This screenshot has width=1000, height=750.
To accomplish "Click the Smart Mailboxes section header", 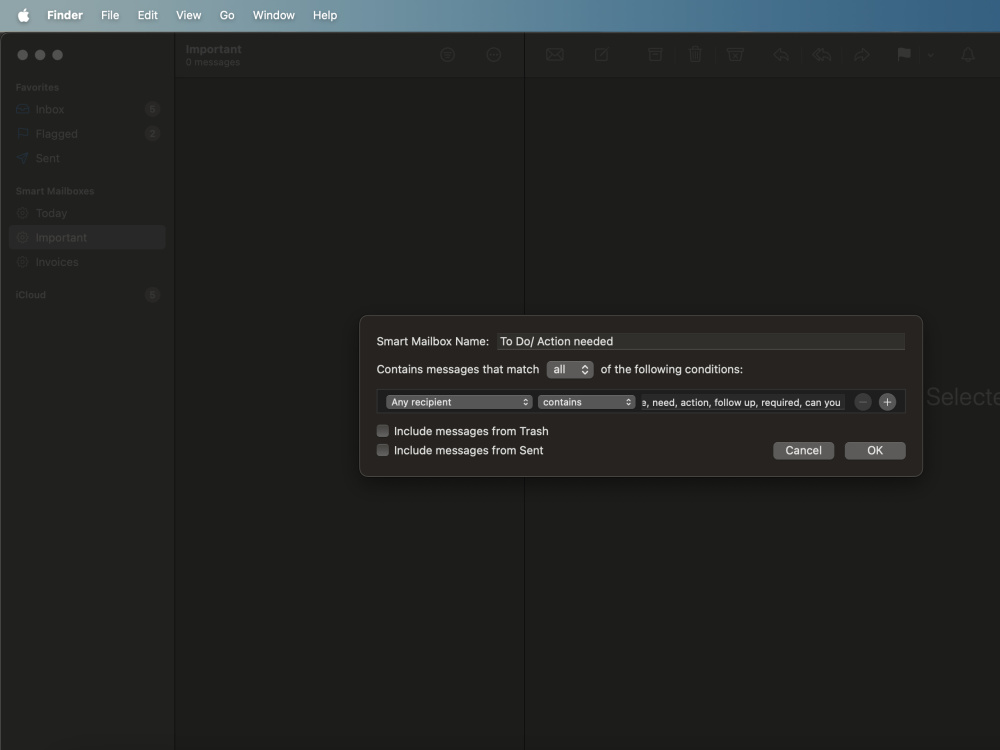I will pos(55,191).
